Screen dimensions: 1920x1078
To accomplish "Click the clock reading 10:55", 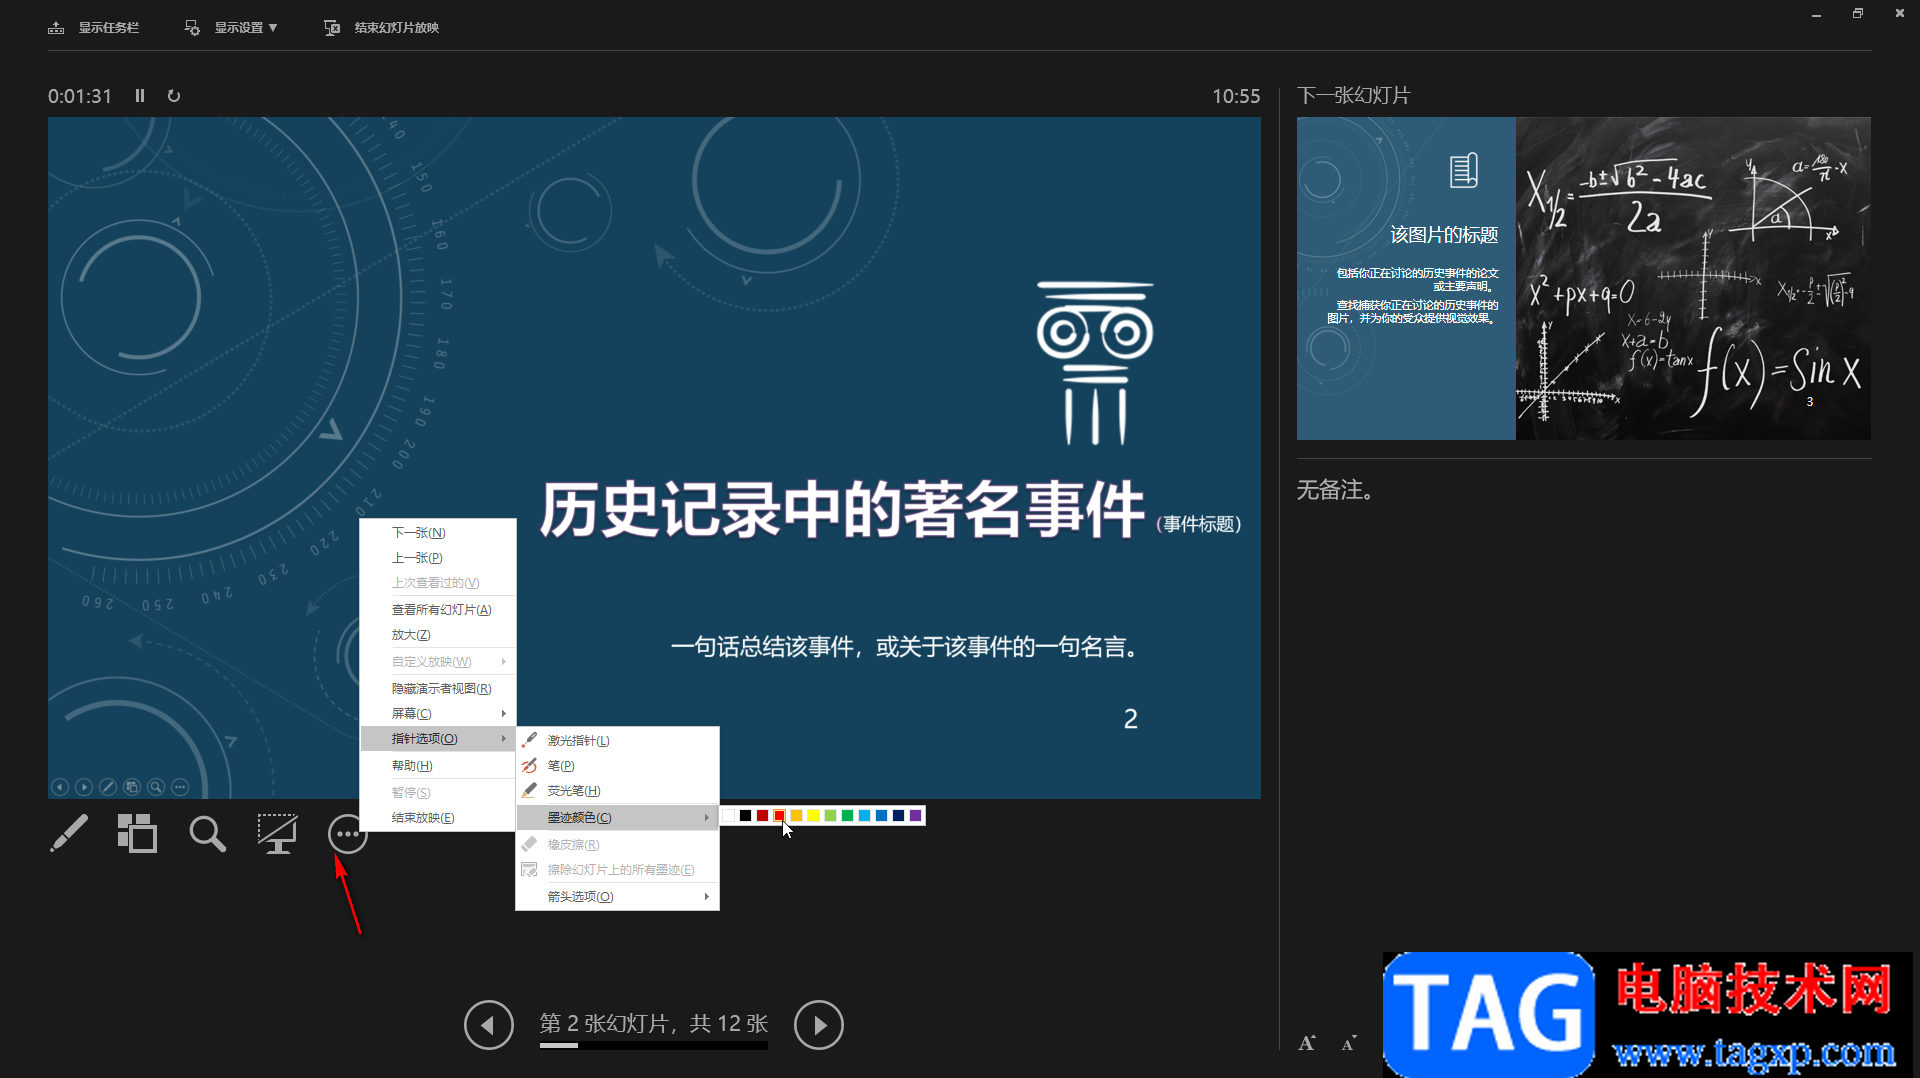I will pos(1236,96).
